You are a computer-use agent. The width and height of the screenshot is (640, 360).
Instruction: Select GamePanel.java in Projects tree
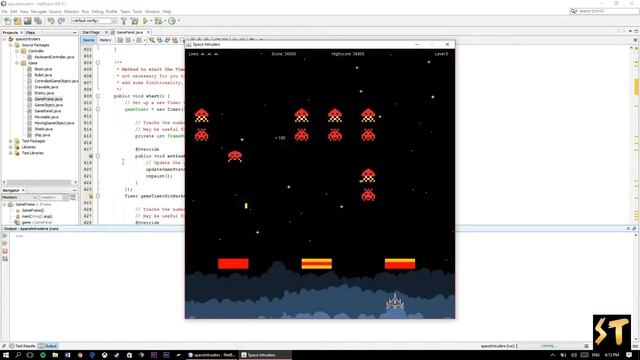48,111
